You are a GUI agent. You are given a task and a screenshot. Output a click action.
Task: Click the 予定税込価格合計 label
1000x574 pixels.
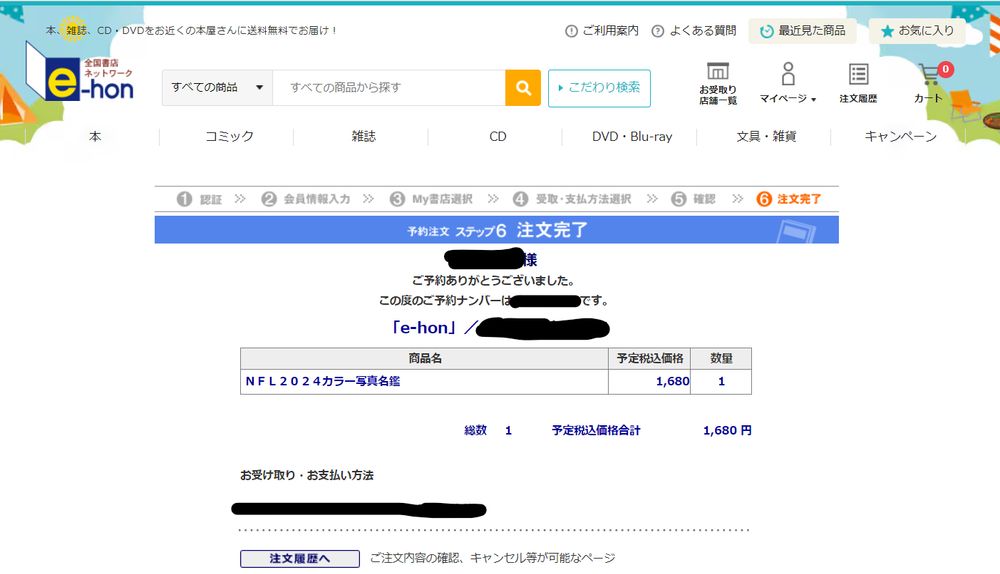(x=596, y=430)
